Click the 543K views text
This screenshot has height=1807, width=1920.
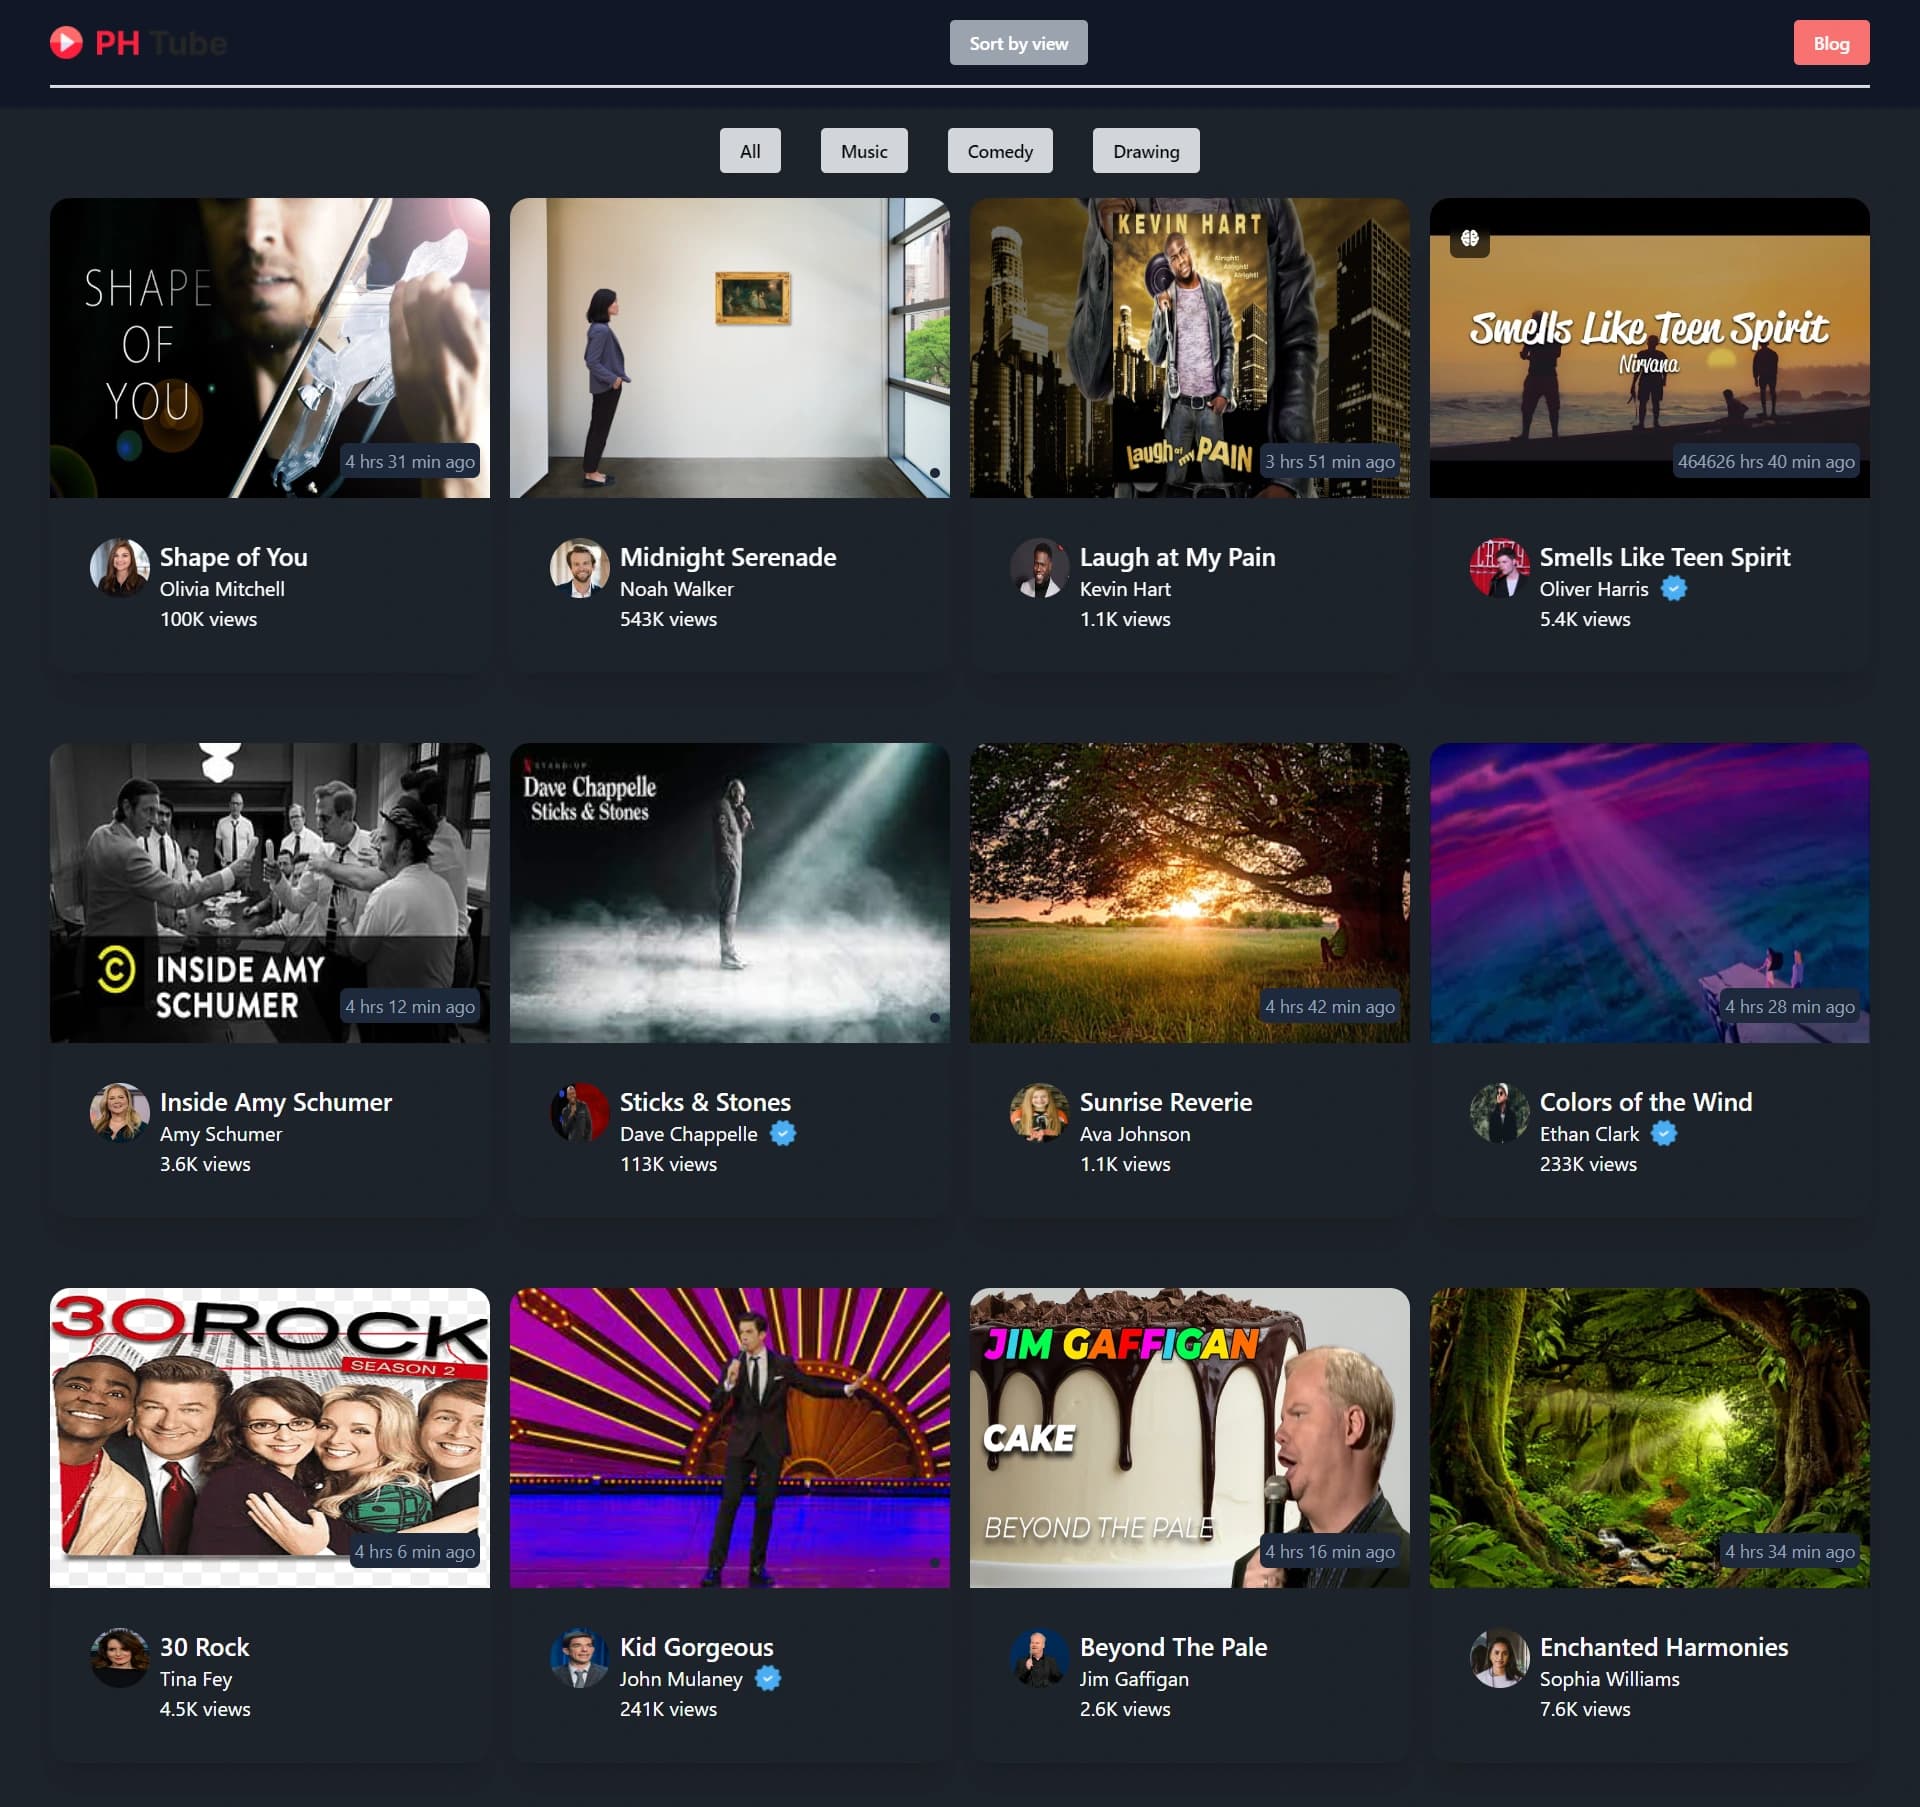[x=668, y=619]
